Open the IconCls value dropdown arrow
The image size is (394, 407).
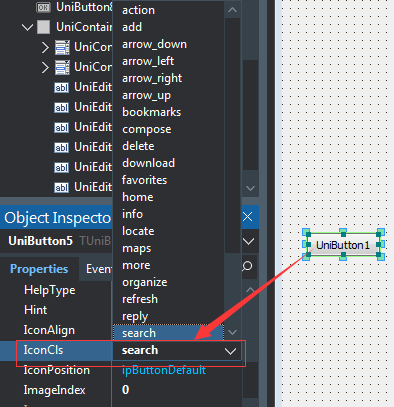coord(230,351)
